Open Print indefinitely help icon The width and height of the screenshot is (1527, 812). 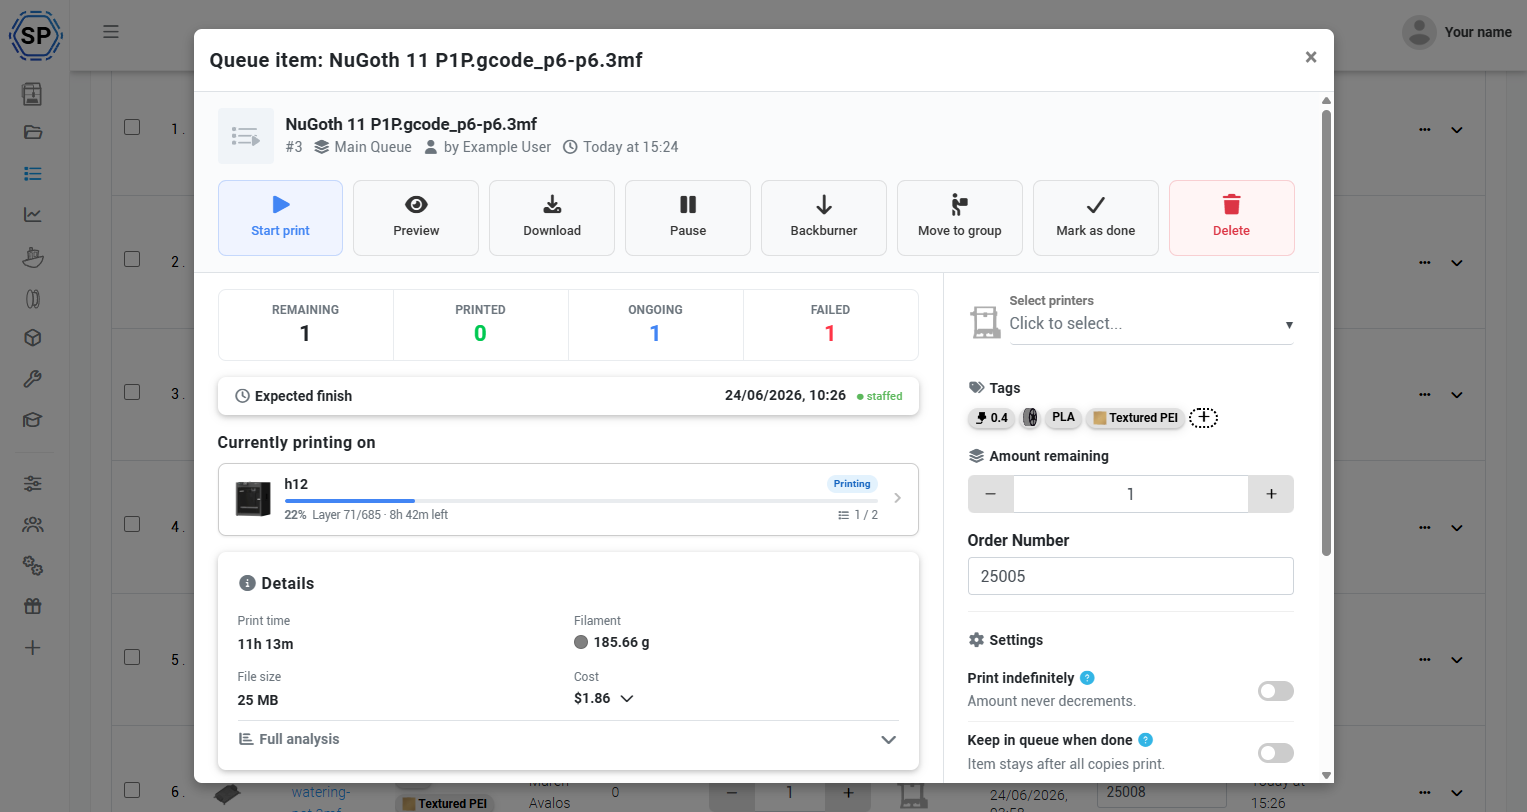coord(1087,678)
